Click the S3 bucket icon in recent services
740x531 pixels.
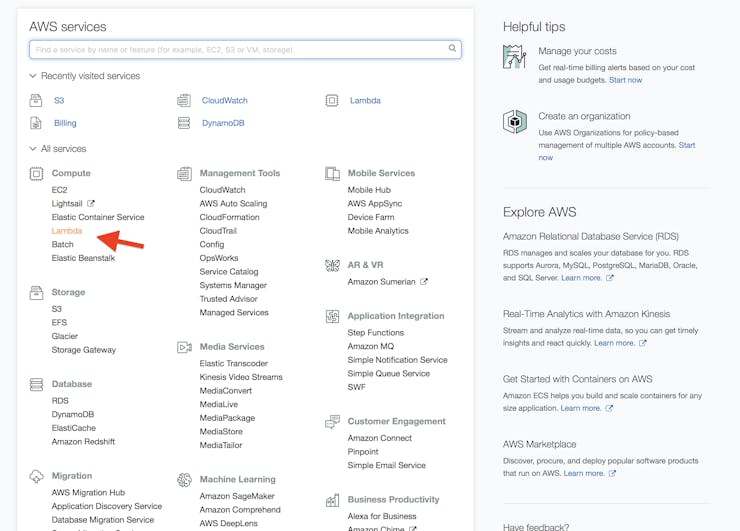pyautogui.click(x=36, y=100)
